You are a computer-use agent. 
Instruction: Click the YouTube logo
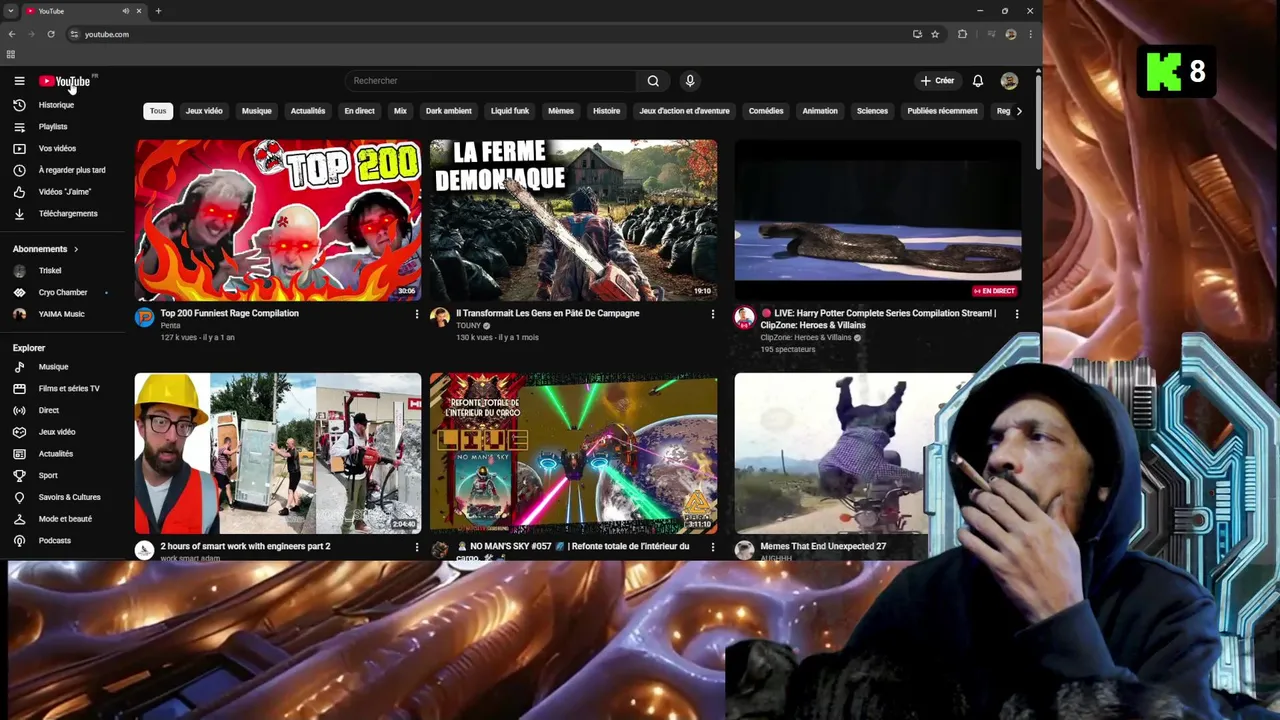[65, 81]
